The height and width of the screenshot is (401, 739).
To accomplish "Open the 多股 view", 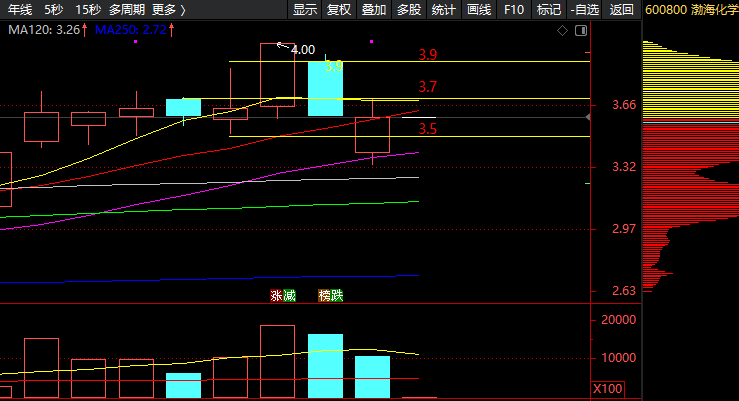I will [x=409, y=9].
